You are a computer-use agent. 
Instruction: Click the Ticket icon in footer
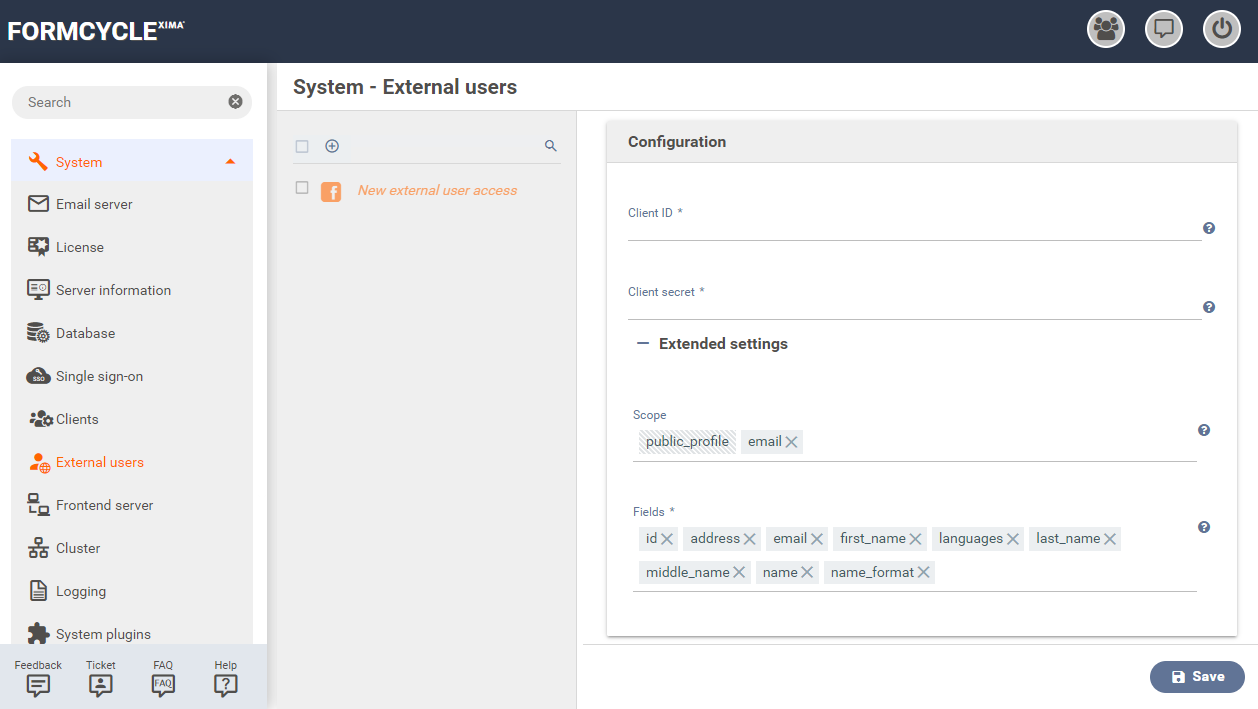100,685
